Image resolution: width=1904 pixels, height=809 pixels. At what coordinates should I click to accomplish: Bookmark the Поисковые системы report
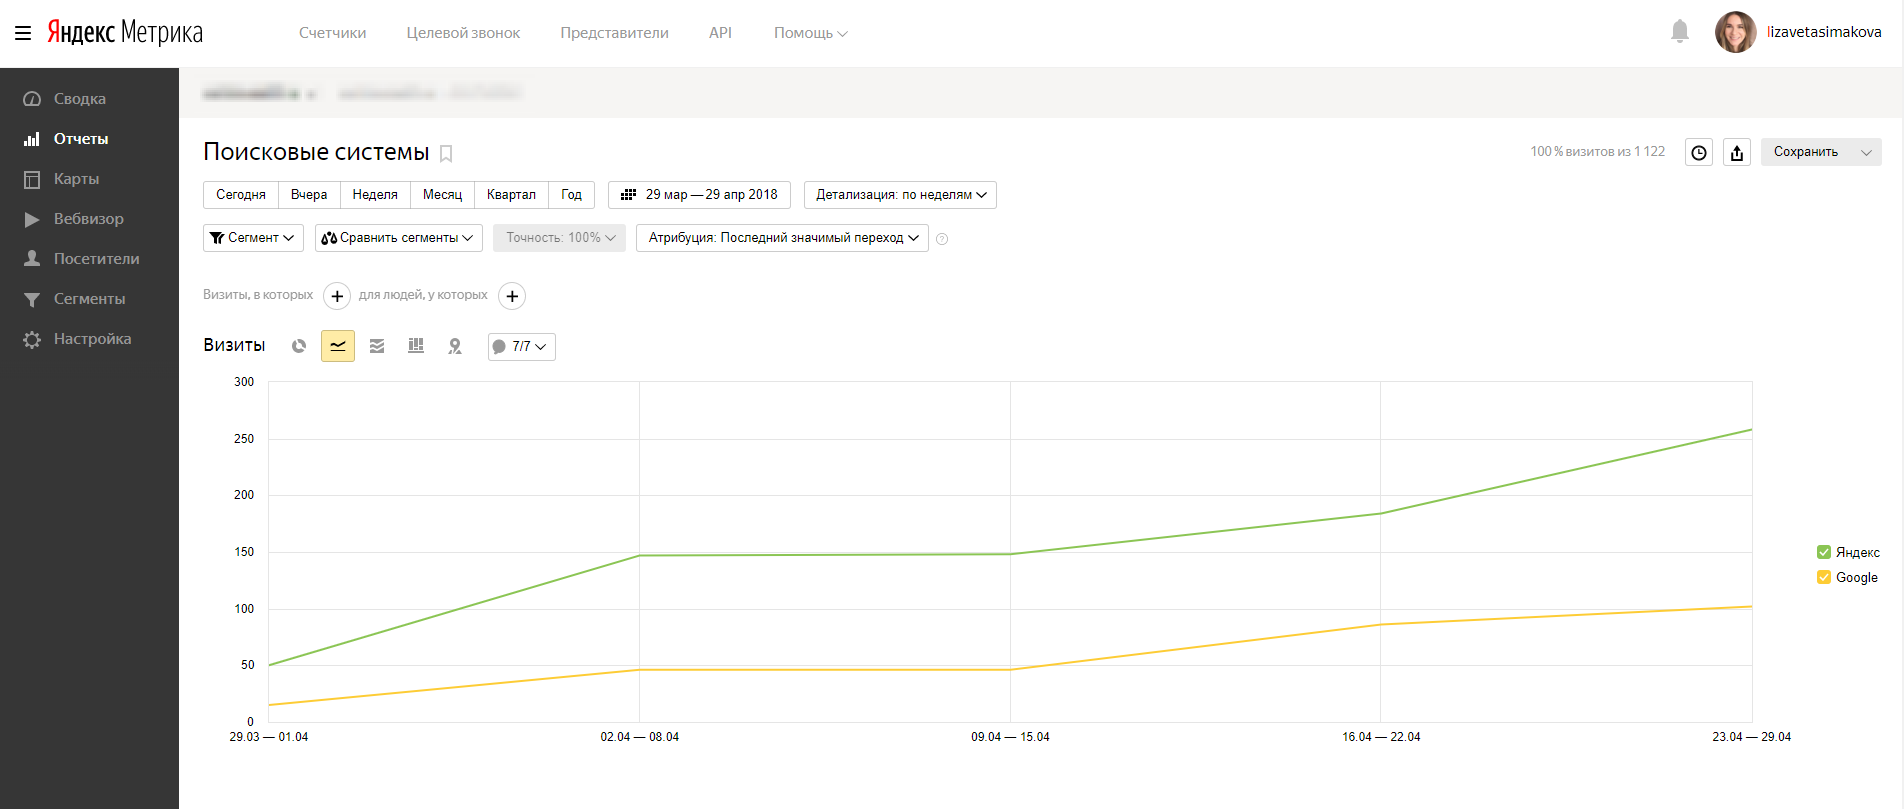(446, 153)
